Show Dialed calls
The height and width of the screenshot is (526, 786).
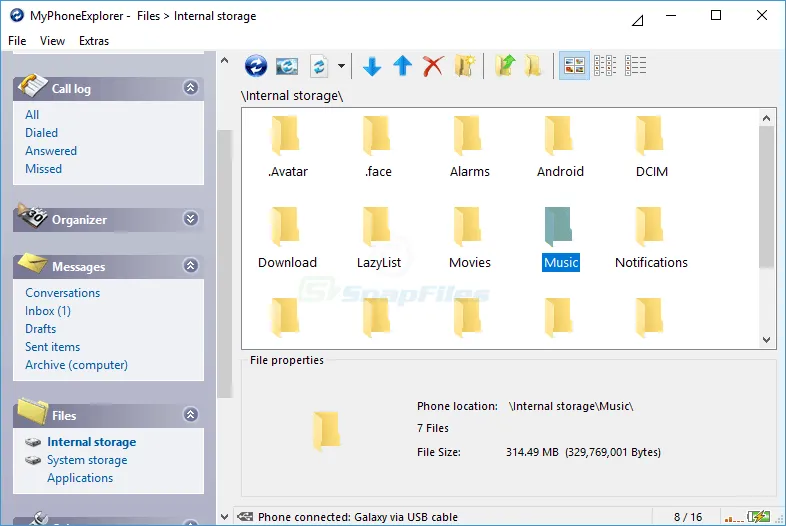pyautogui.click(x=42, y=133)
